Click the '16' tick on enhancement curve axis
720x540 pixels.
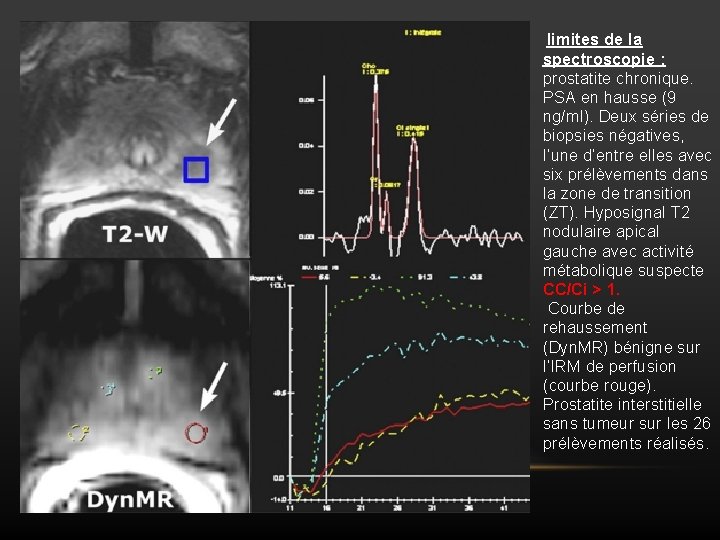point(326,508)
